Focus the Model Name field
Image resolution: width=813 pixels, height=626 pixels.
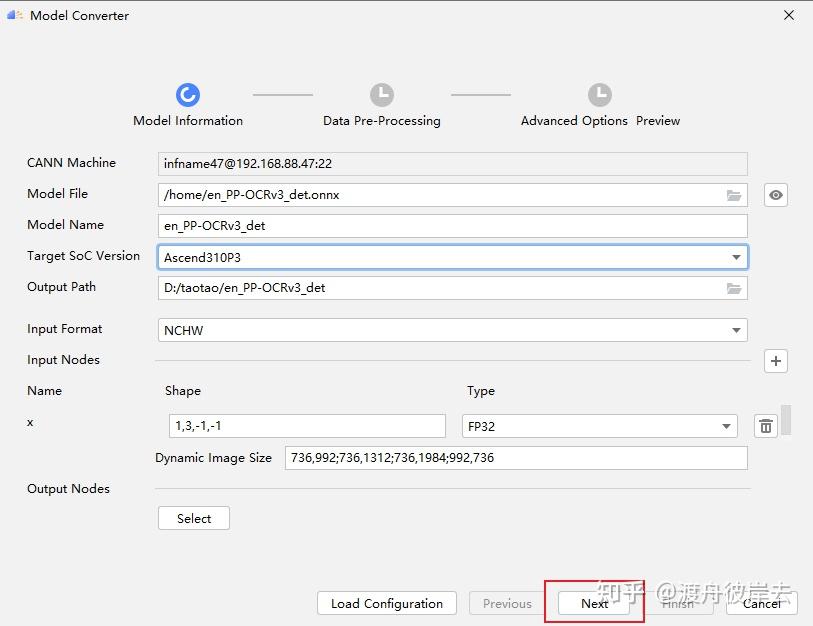[453, 226]
